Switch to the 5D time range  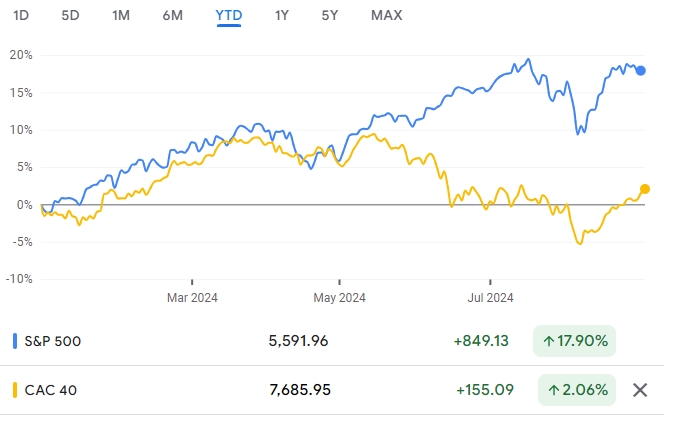(x=70, y=15)
